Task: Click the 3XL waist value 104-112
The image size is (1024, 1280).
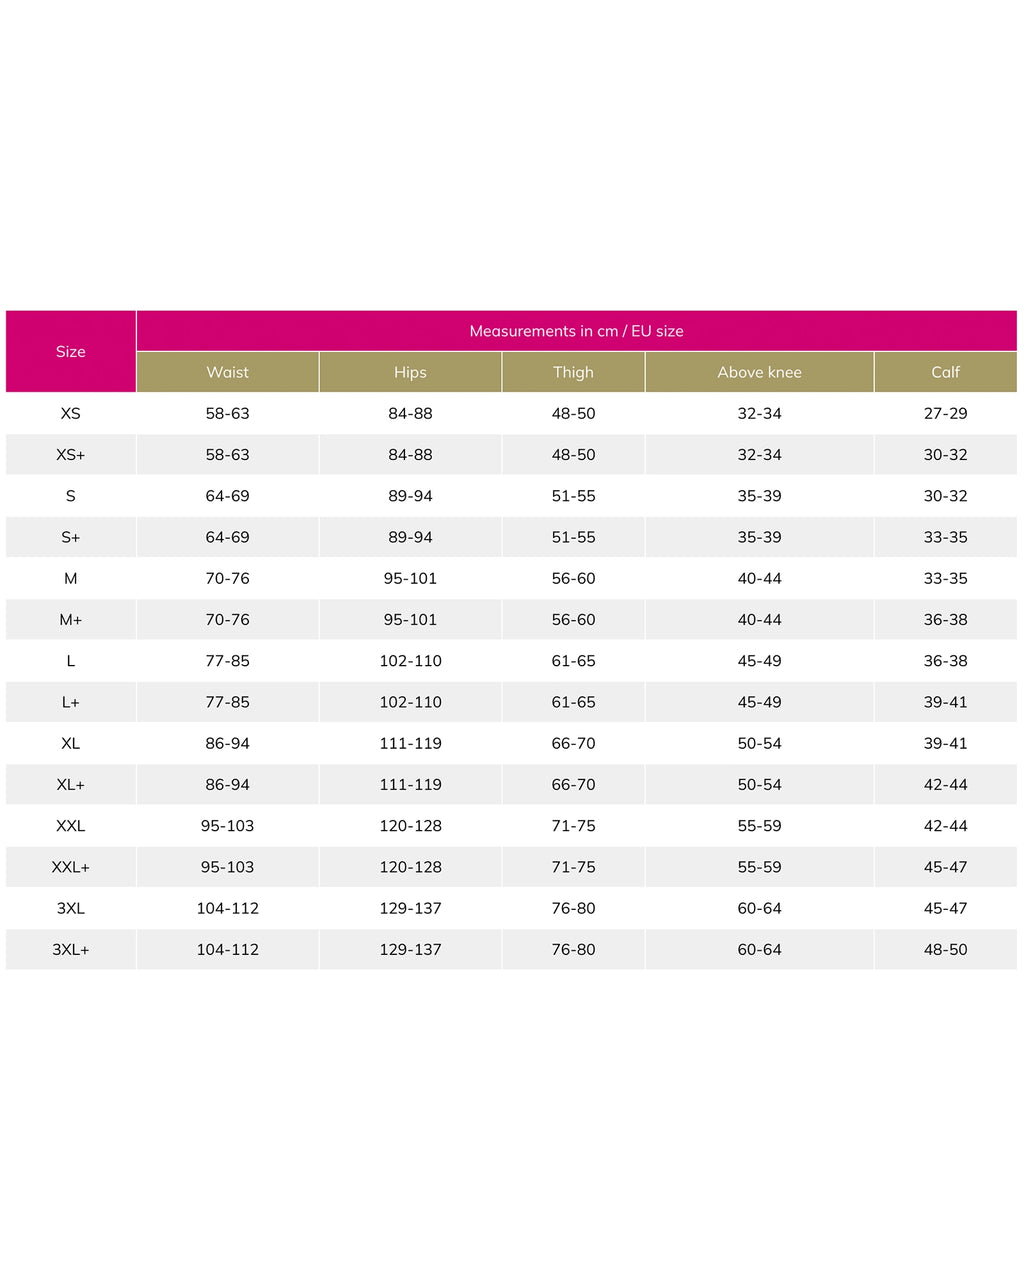Action: [228, 908]
